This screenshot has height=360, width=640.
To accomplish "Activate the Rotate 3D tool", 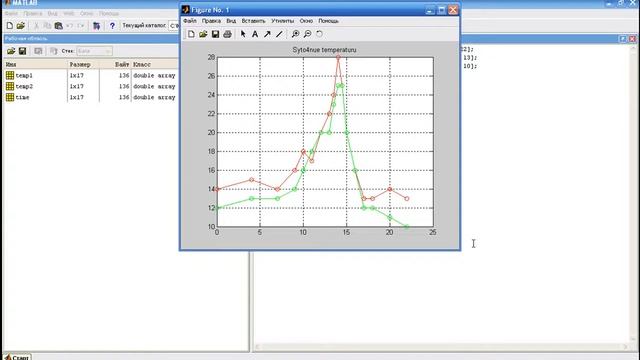I will 319,34.
